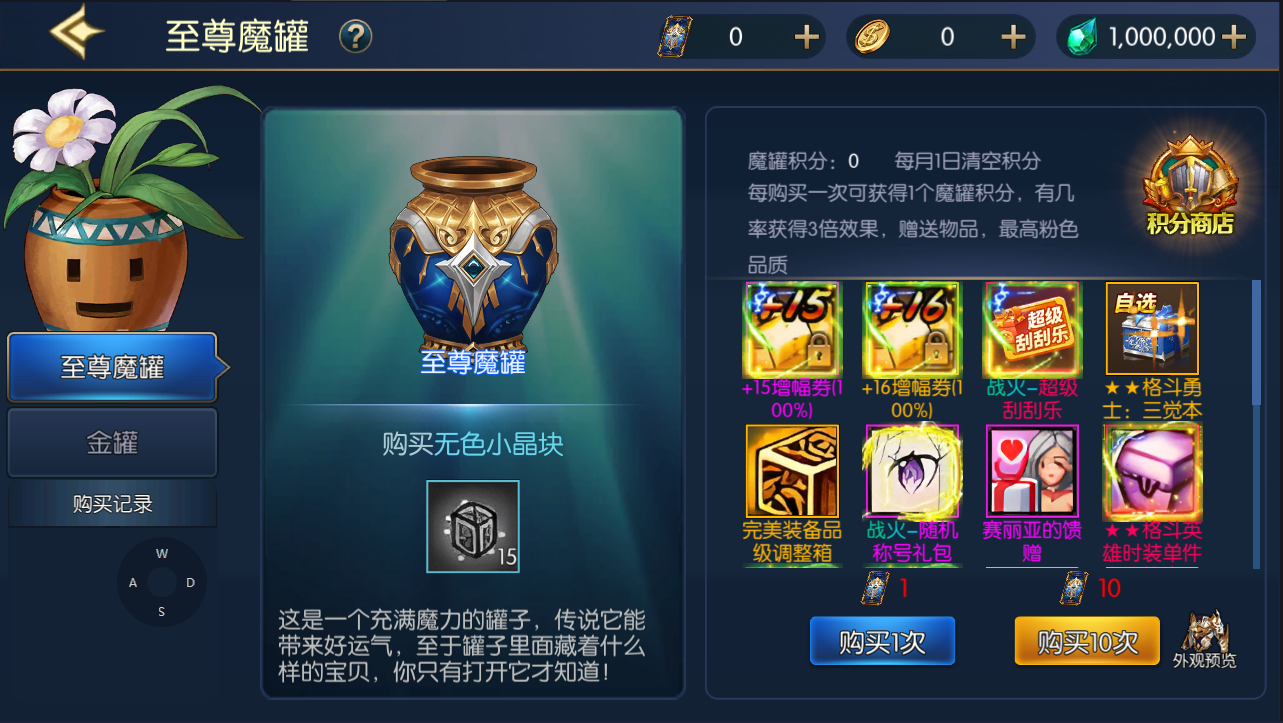
Task: Open the help question mark icon
Action: 355,37
